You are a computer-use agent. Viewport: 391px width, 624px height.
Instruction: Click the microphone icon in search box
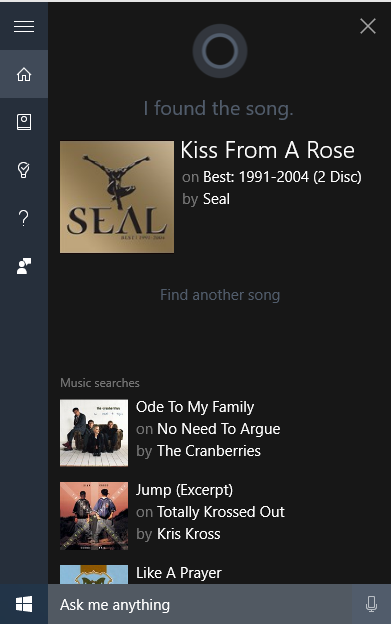(371, 604)
